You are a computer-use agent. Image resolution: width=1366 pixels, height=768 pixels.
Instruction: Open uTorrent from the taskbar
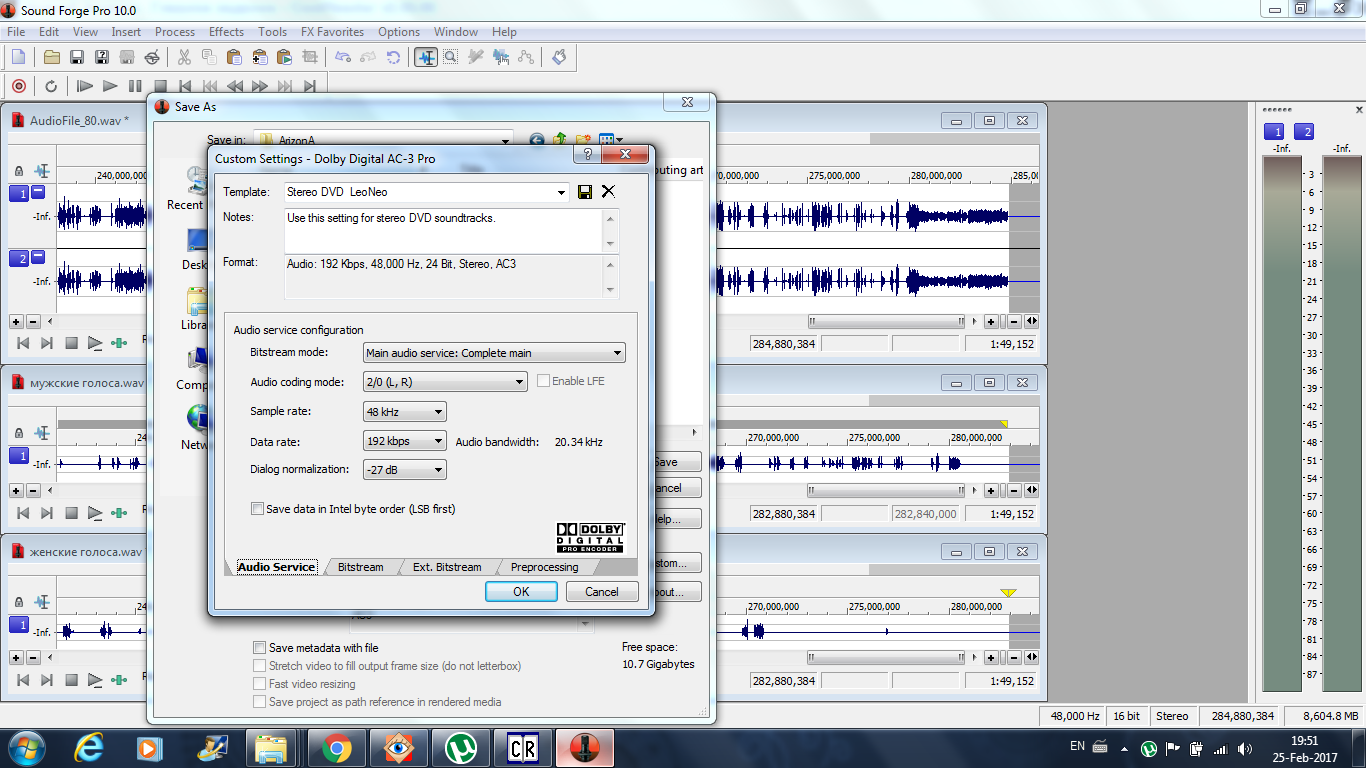[x=460, y=748]
